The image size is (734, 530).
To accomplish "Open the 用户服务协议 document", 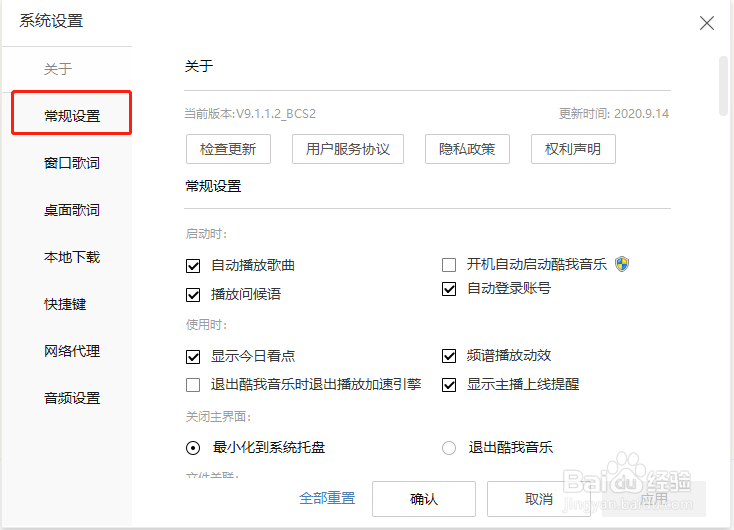I will click(348, 149).
